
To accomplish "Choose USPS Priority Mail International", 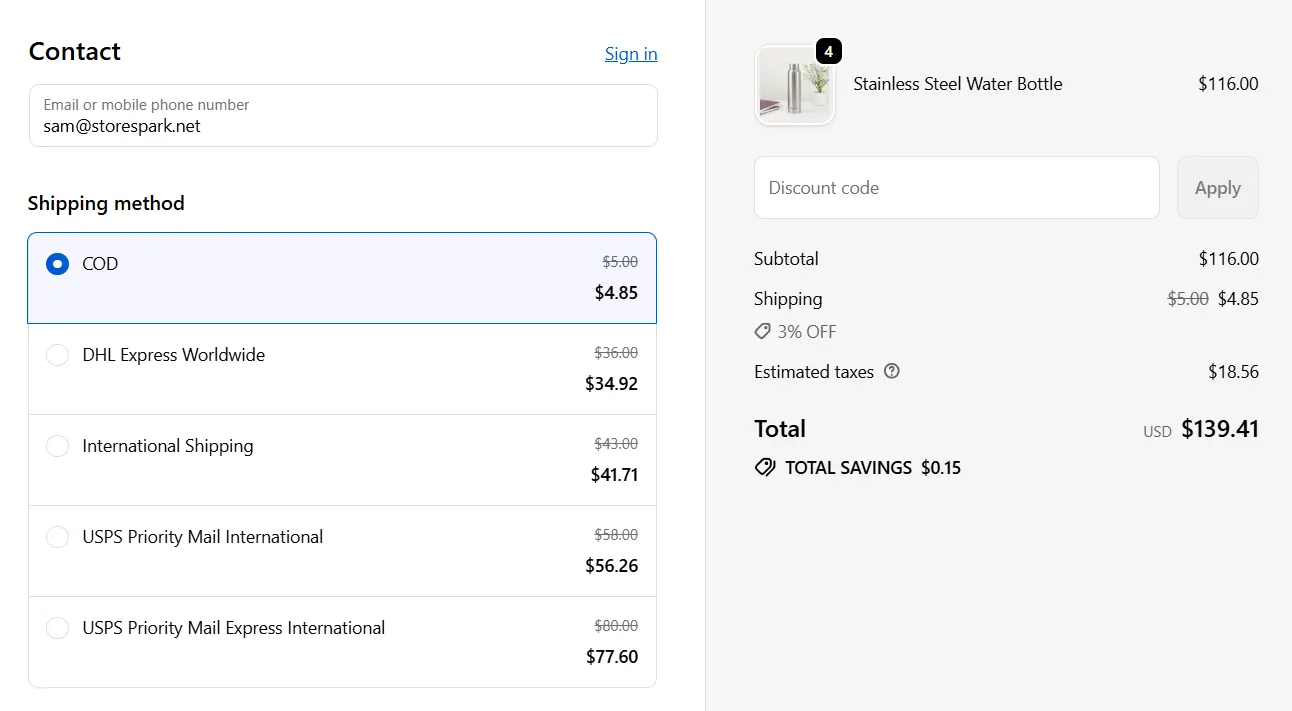I will [x=57, y=537].
